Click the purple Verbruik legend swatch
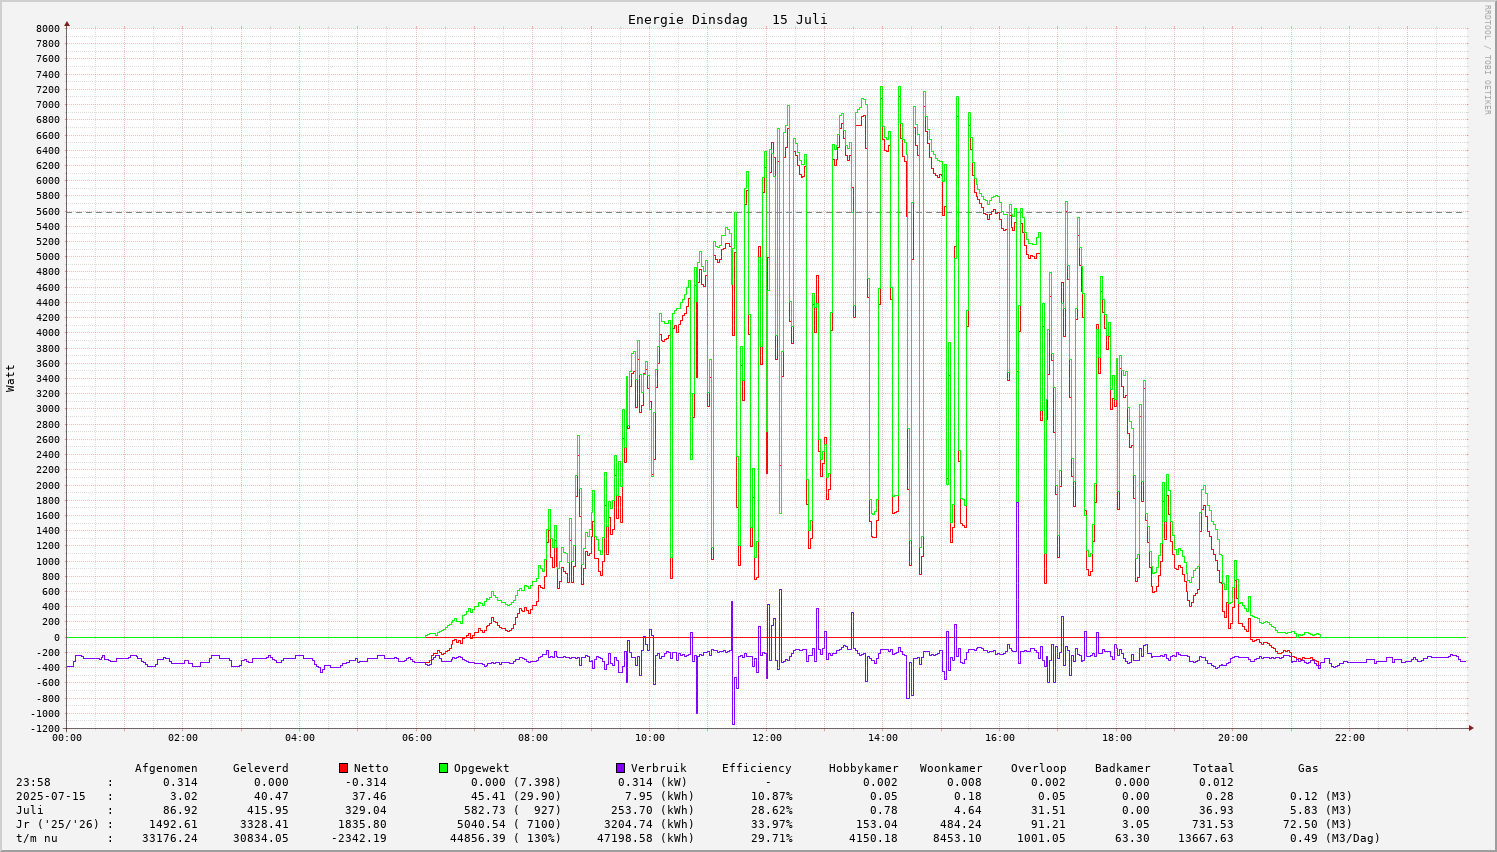This screenshot has width=1497, height=852. (x=620, y=768)
